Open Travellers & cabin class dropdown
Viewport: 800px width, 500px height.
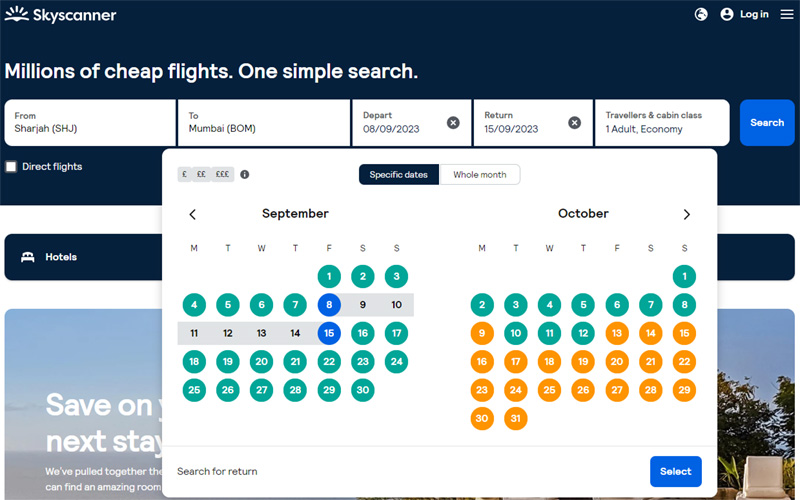pos(663,122)
